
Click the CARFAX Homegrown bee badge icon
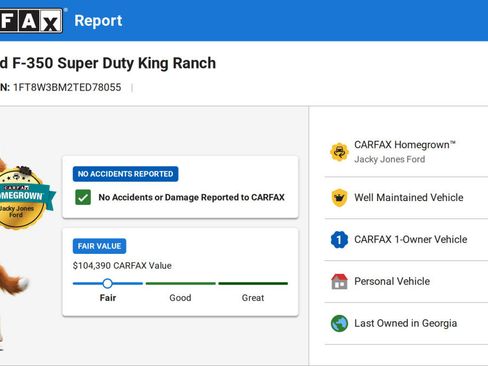pos(339,152)
